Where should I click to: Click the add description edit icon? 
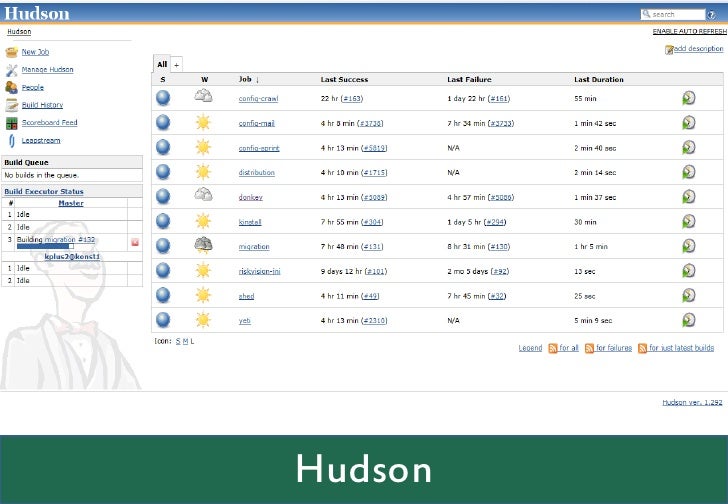[669, 50]
